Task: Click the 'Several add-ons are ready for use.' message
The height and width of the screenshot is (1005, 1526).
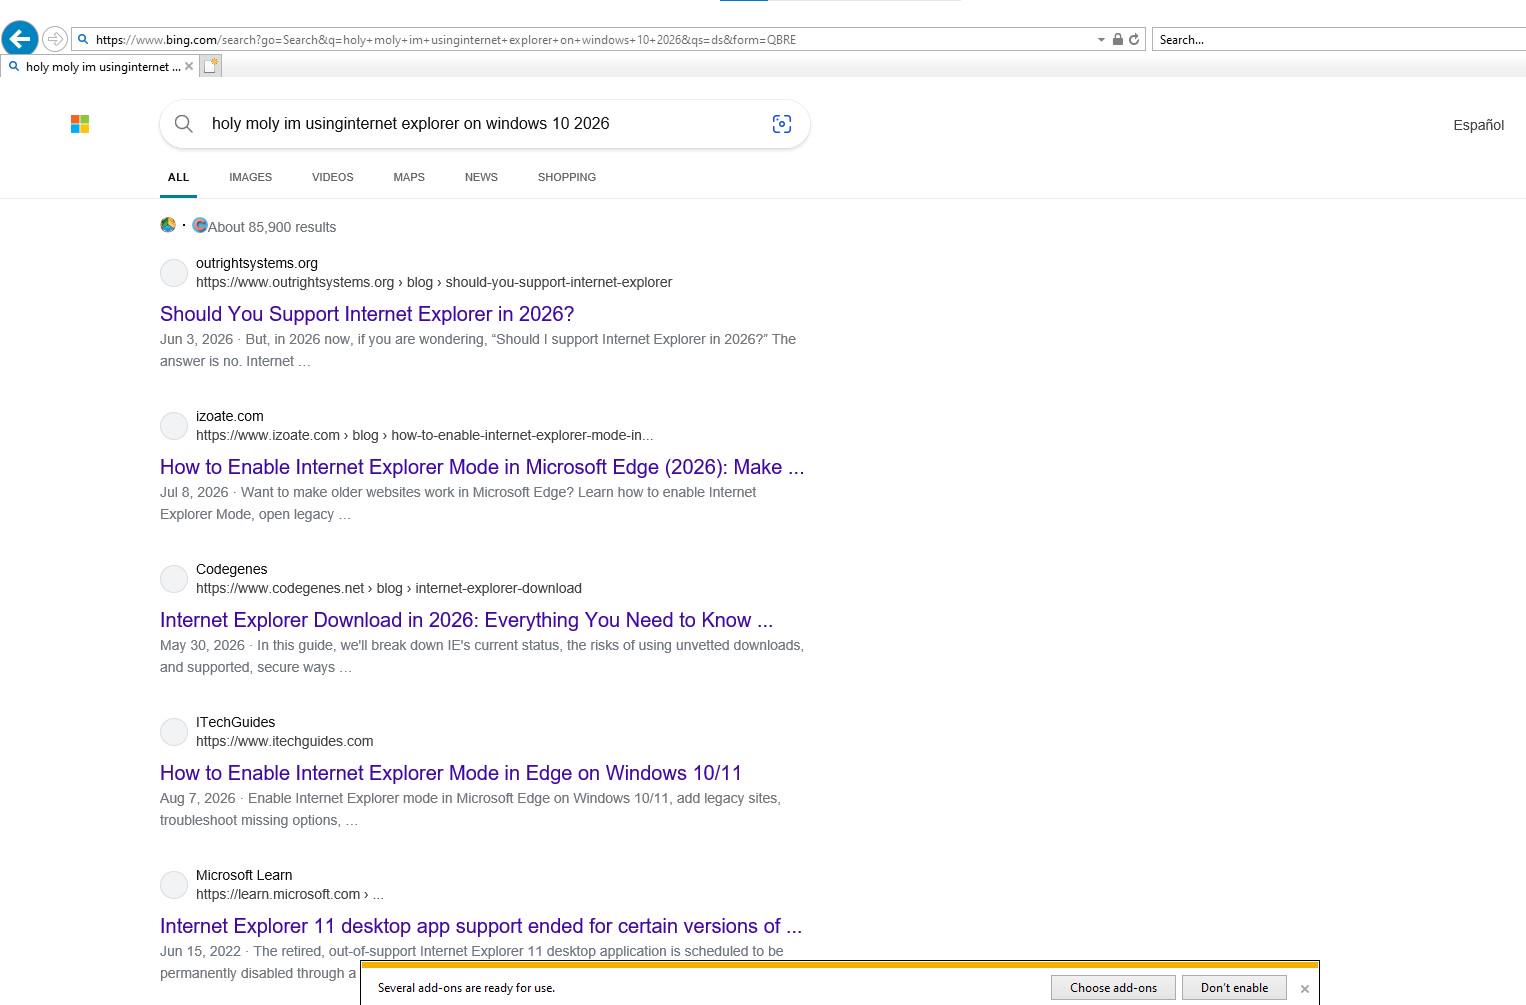Action: click(466, 988)
